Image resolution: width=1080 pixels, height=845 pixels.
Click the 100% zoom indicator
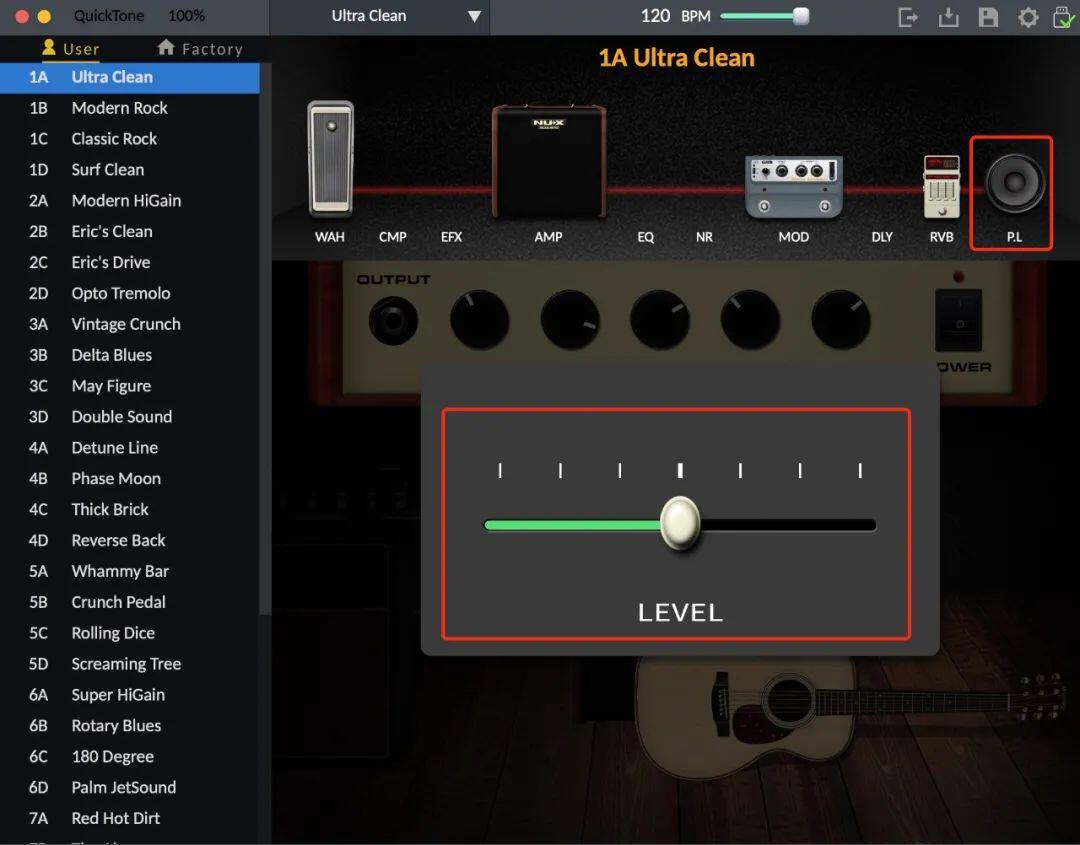187,15
